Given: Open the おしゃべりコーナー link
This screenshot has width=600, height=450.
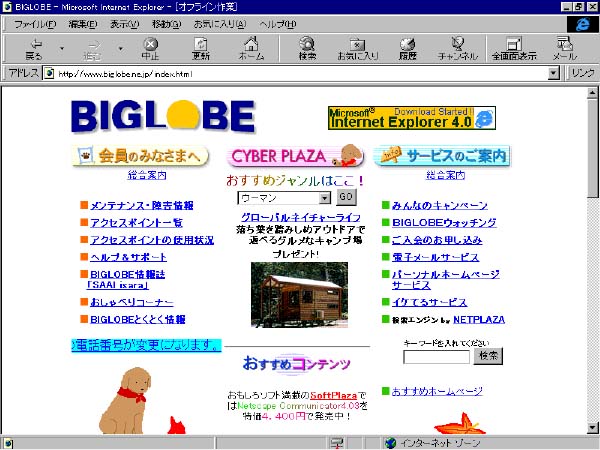Looking at the screenshot, I should click(x=132, y=302).
